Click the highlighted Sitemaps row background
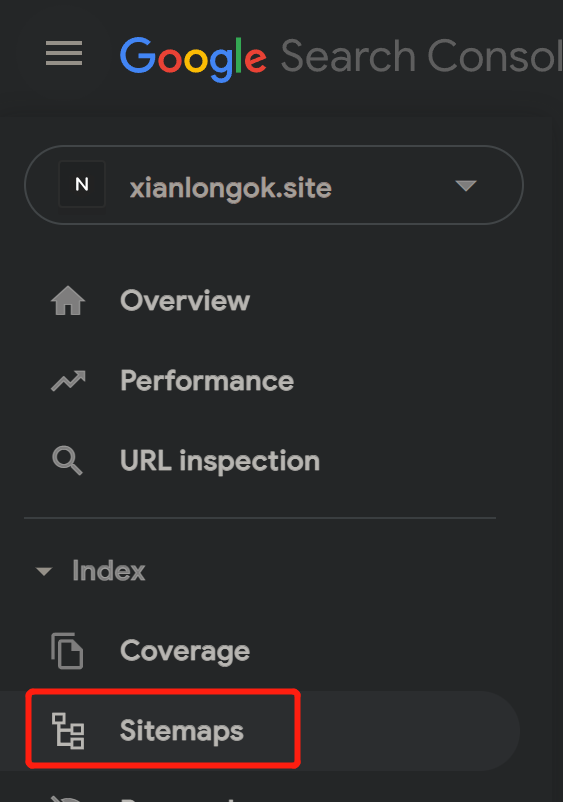This screenshot has height=802, width=563. point(260,731)
